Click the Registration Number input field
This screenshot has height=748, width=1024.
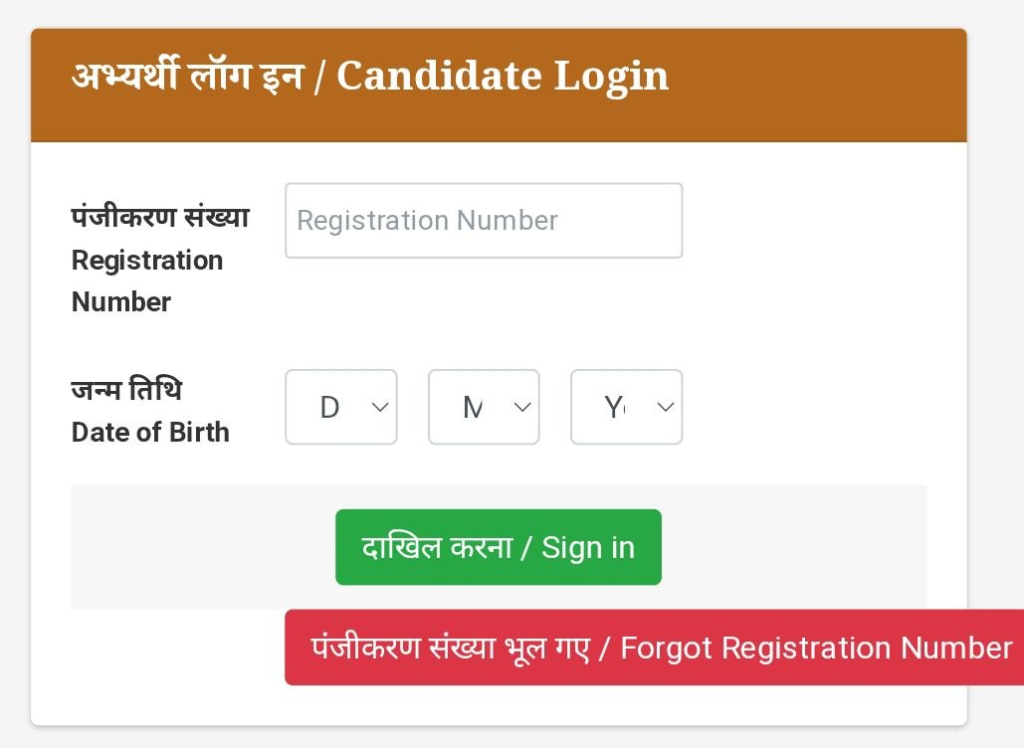[483, 220]
